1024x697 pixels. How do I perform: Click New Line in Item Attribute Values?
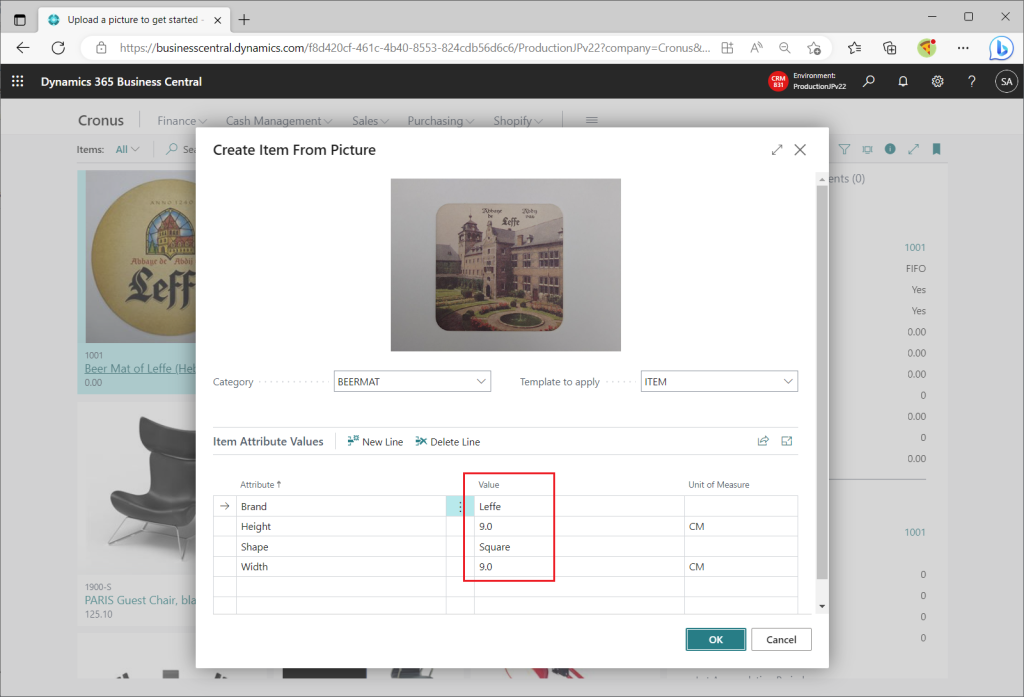pos(375,442)
